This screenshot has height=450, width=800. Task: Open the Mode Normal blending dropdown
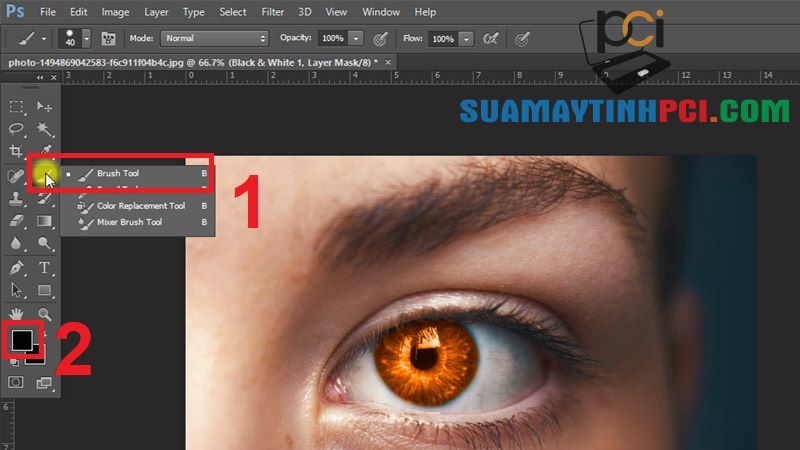pos(214,38)
